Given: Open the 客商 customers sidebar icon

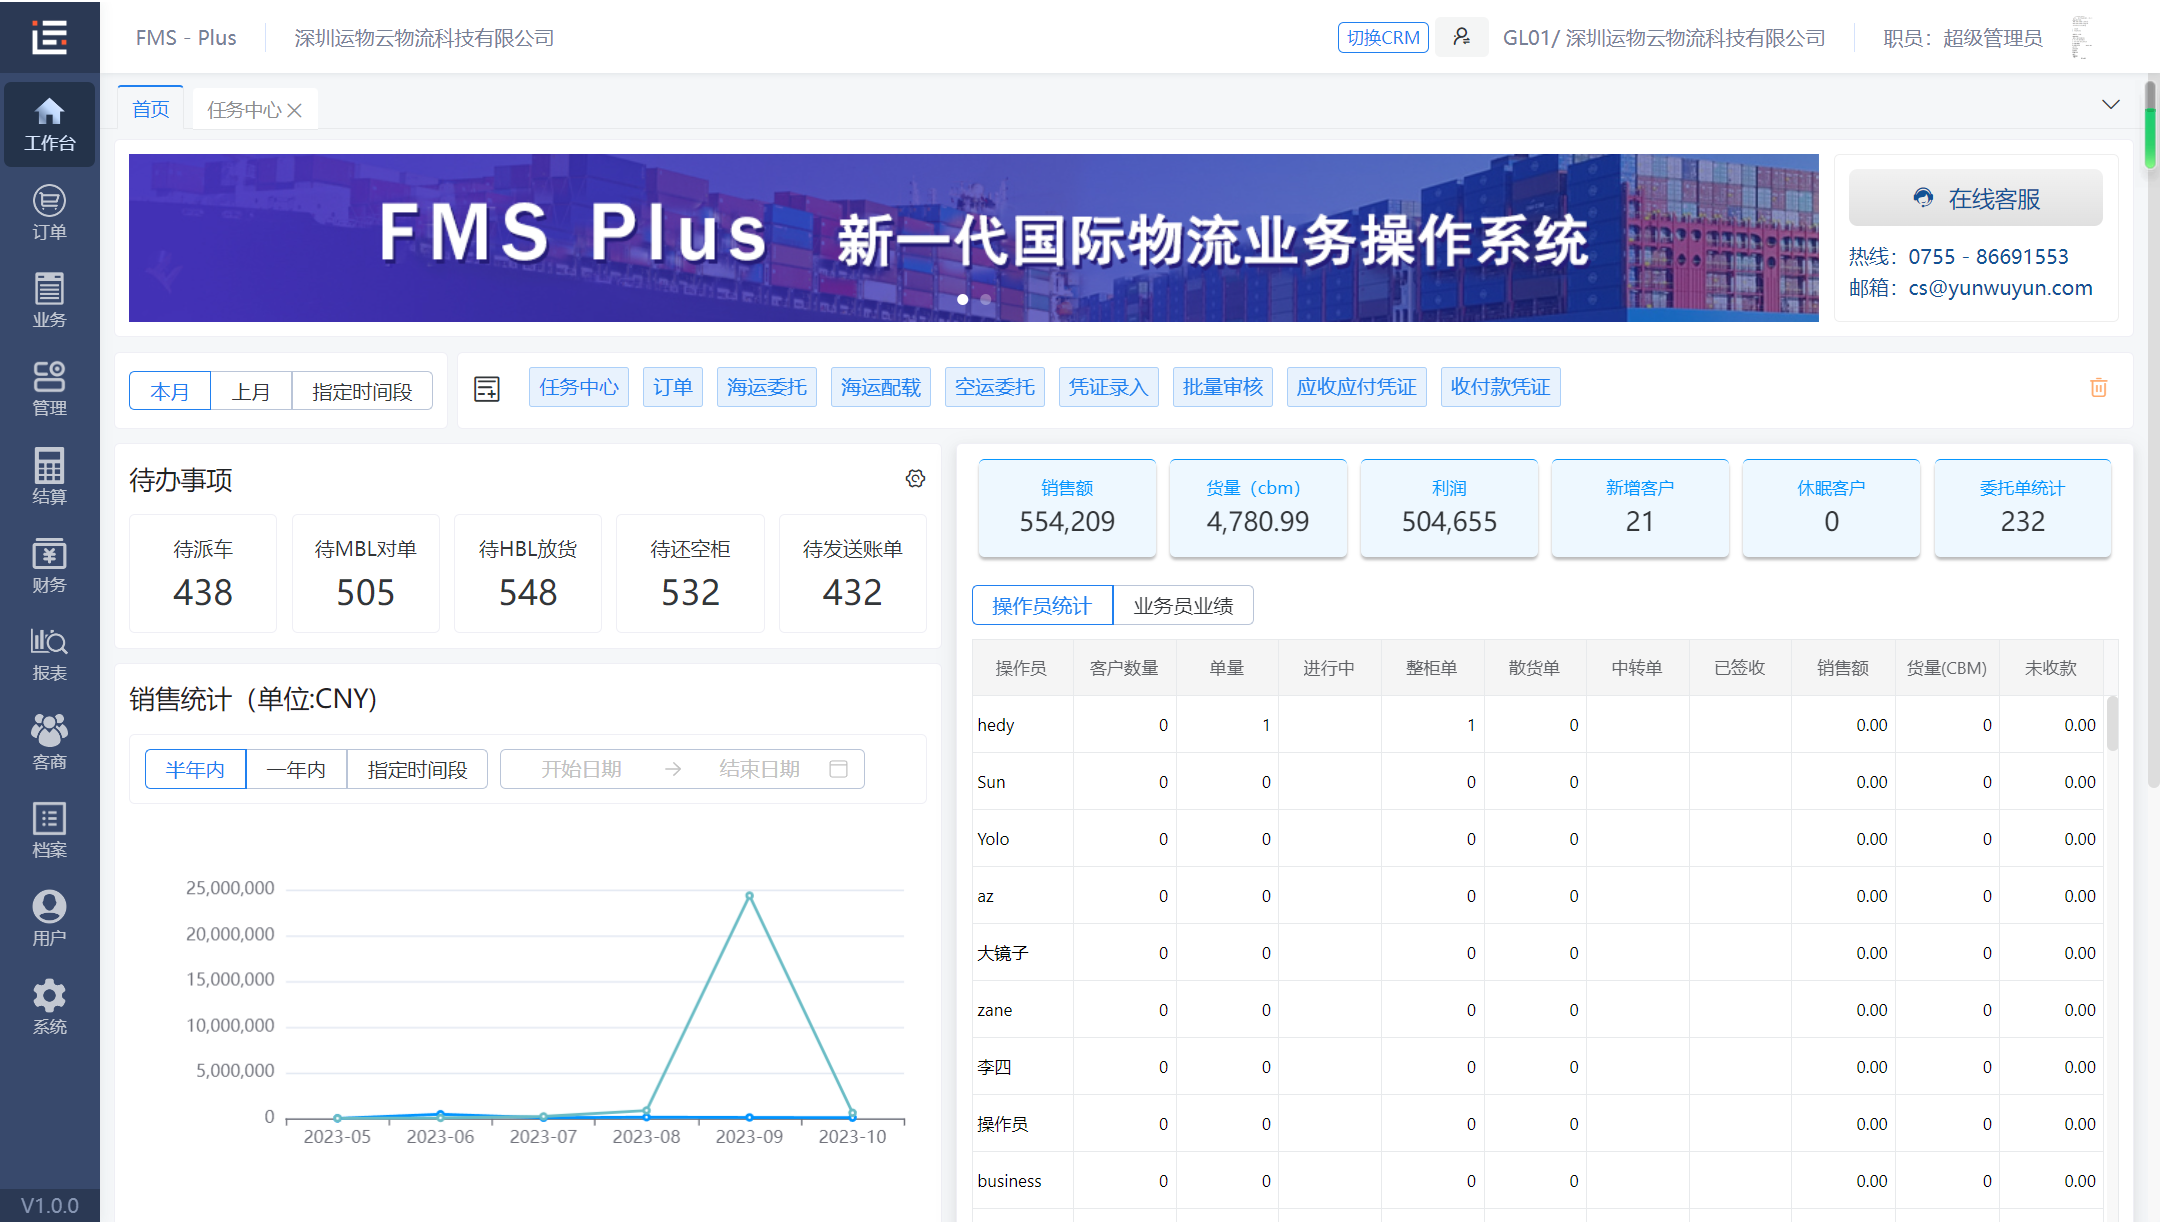Looking at the screenshot, I should (49, 743).
